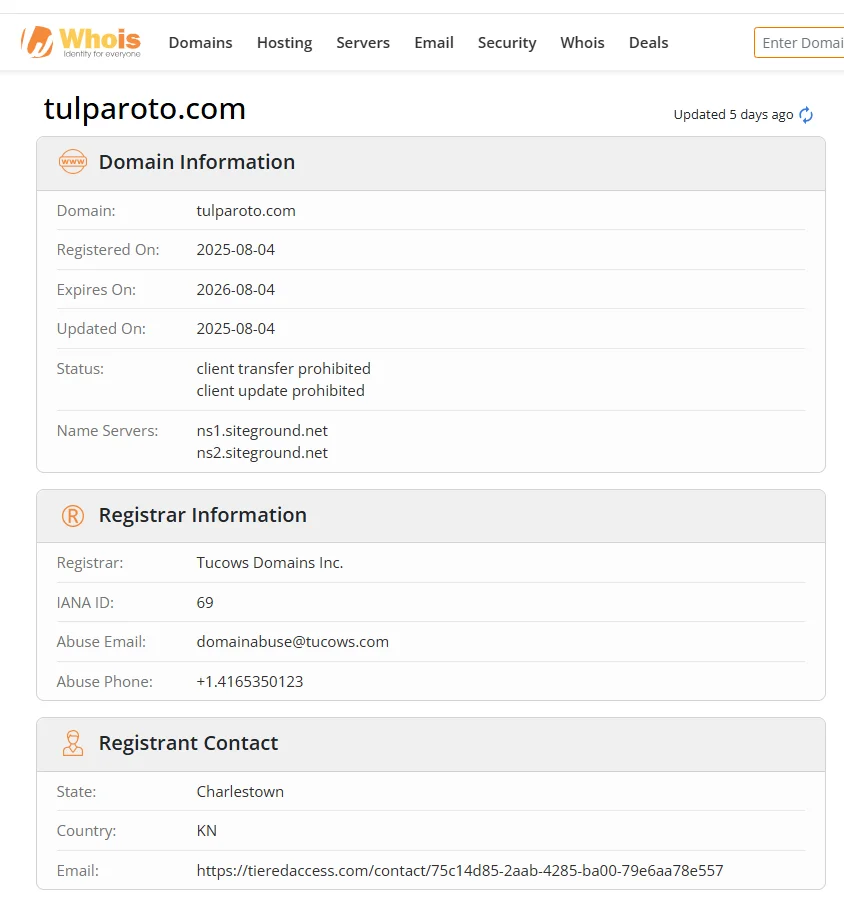Click the Updated 5 days ago text
Image resolution: width=844 pixels, height=914 pixels.
(733, 115)
